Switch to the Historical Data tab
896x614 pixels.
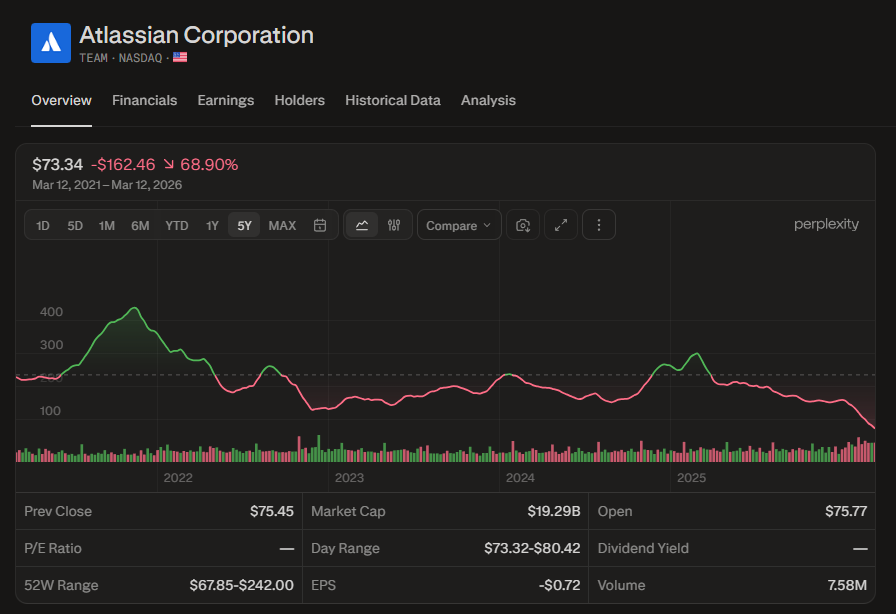[x=393, y=101]
